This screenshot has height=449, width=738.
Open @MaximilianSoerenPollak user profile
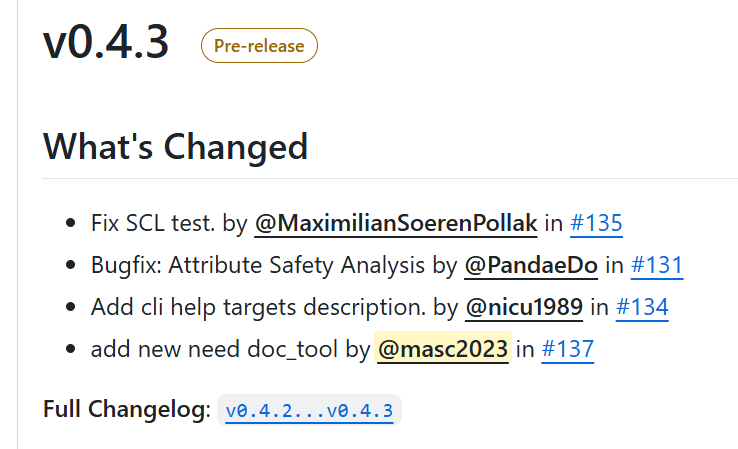pyautogui.click(x=396, y=223)
